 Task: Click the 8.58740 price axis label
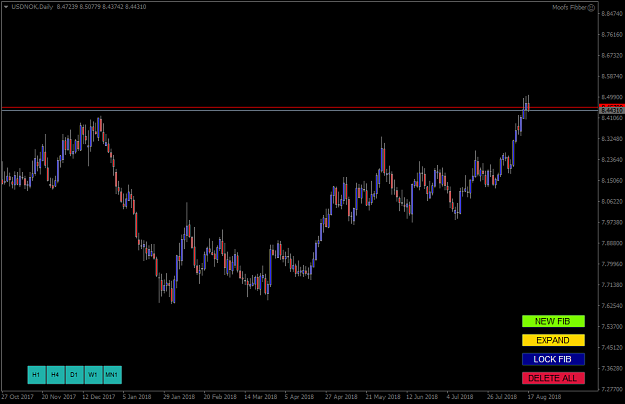[x=612, y=76]
